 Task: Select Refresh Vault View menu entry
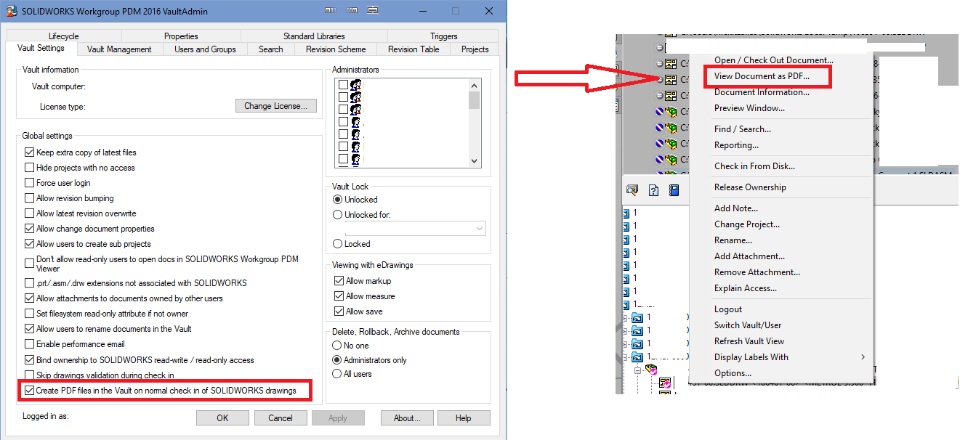click(x=749, y=341)
